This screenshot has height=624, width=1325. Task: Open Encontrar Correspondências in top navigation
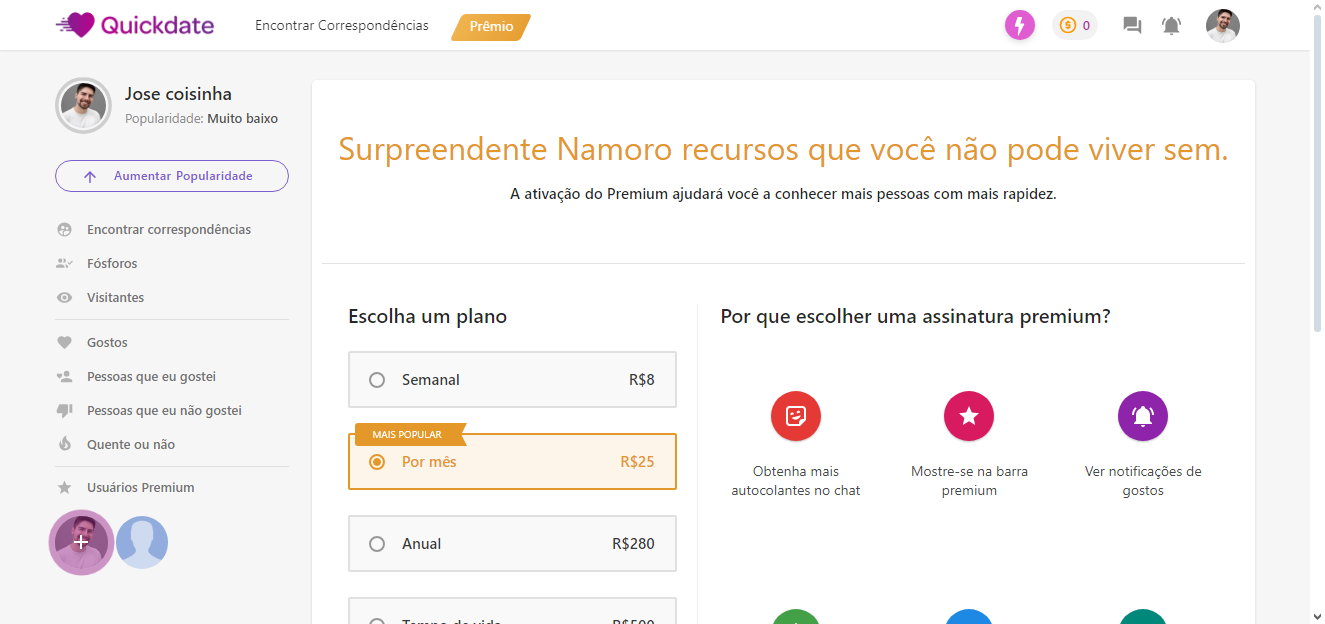[x=342, y=26]
